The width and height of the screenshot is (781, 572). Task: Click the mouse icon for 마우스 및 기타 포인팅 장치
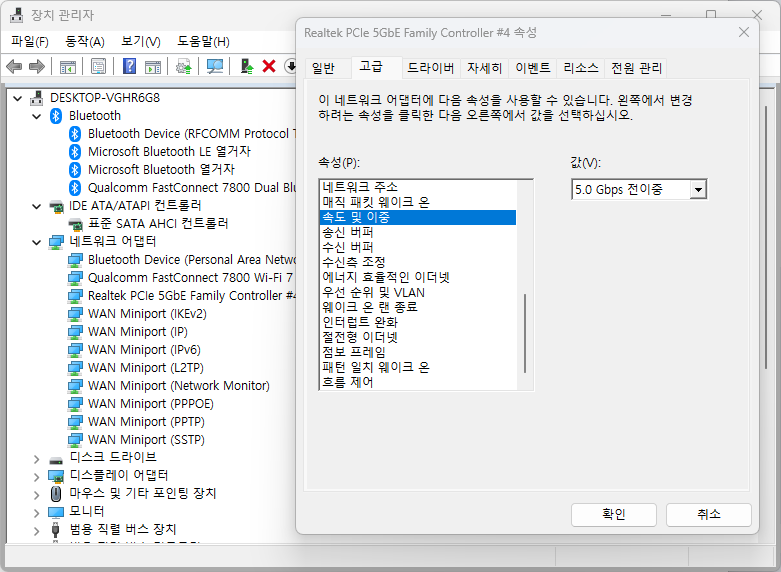(x=56, y=494)
